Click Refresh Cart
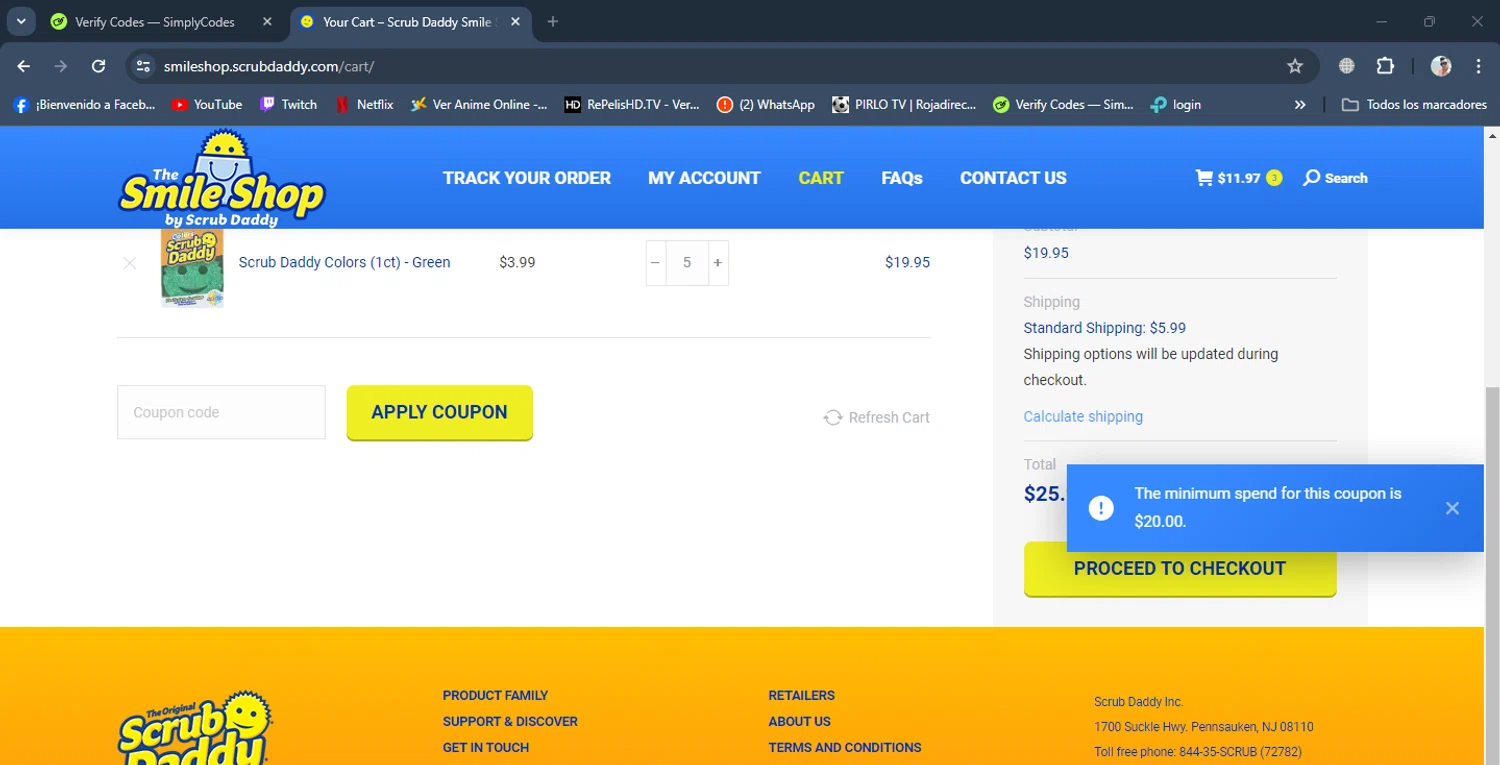 (876, 417)
